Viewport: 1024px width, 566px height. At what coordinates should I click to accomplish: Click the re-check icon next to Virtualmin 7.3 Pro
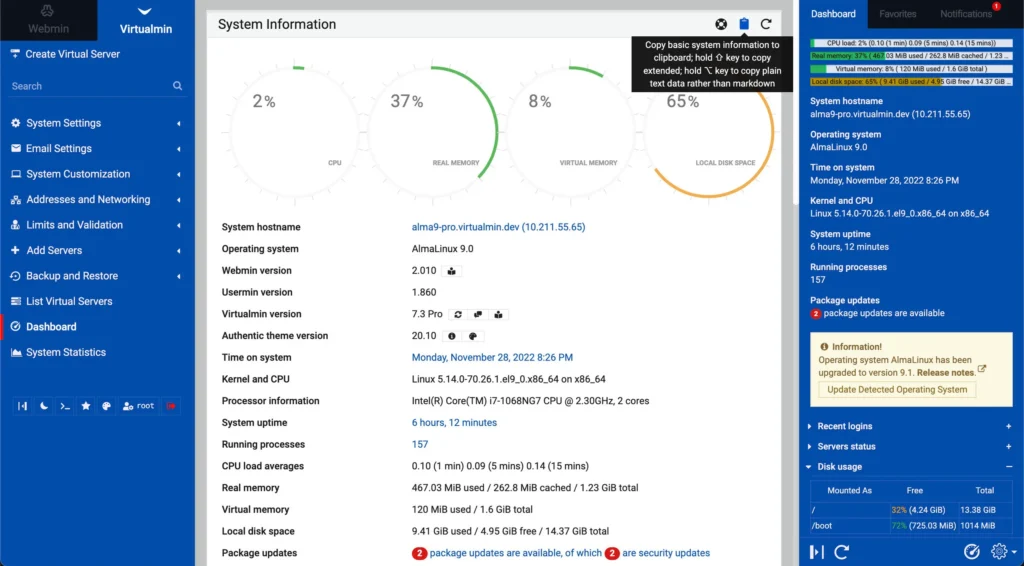[x=458, y=314]
